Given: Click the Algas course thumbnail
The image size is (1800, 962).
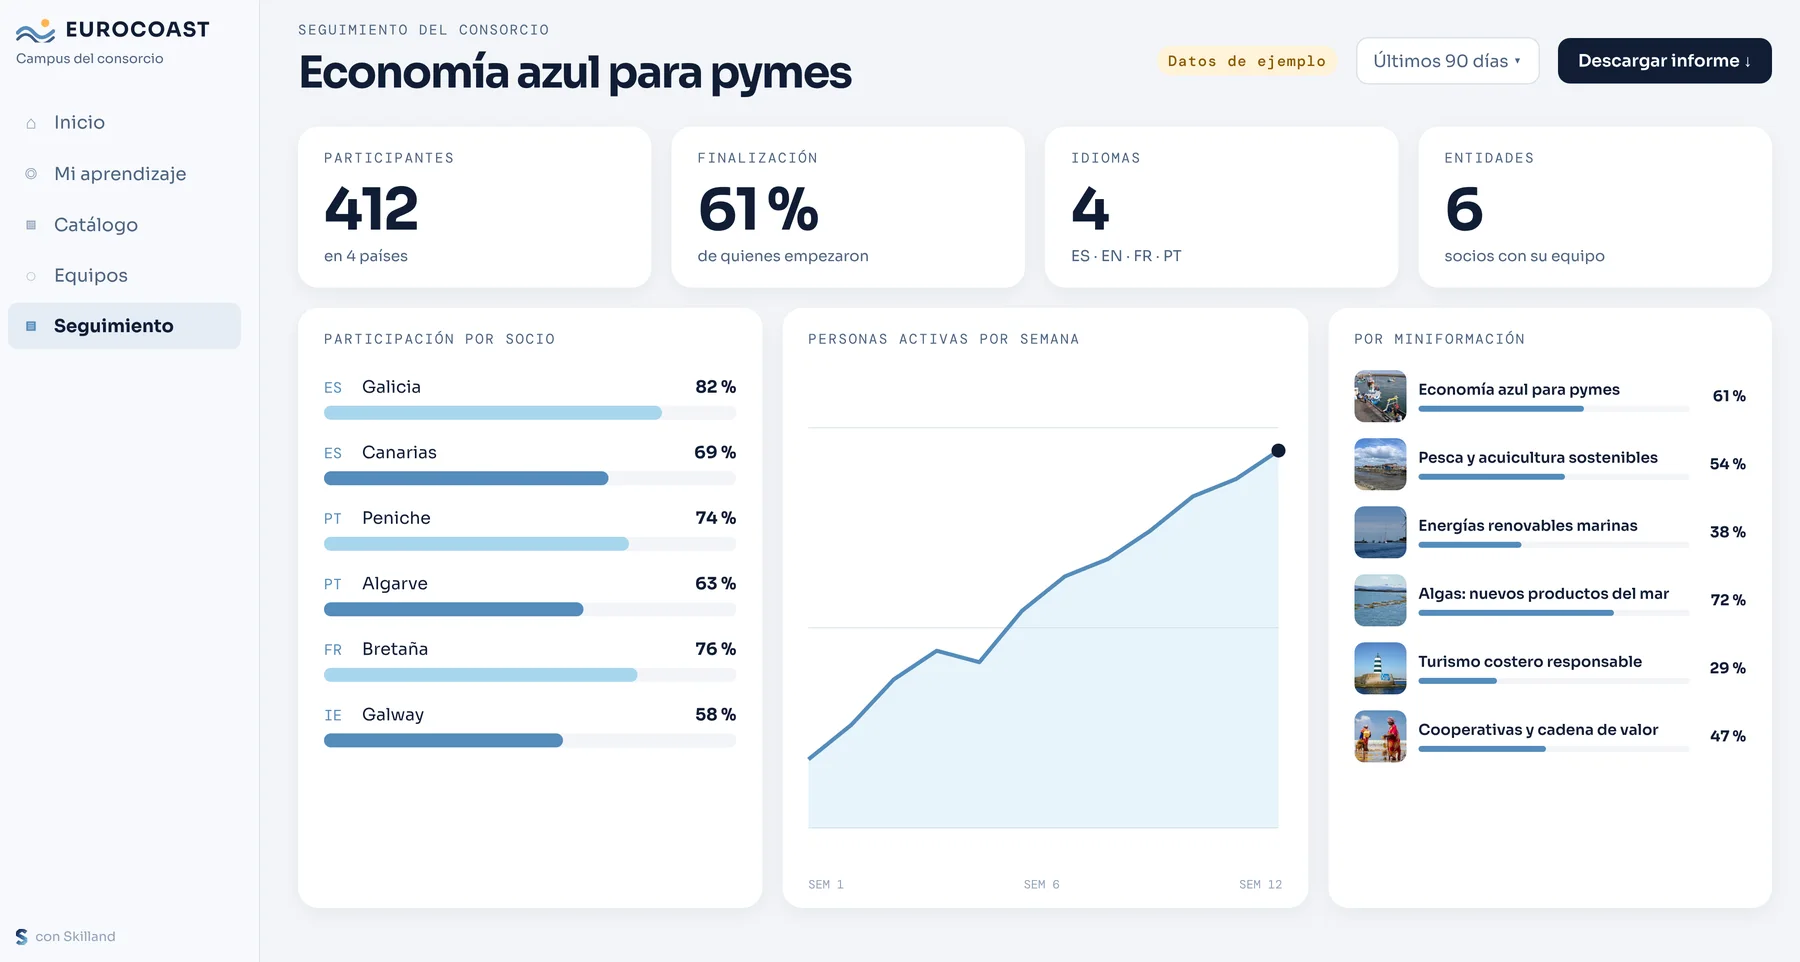Looking at the screenshot, I should click(1380, 600).
